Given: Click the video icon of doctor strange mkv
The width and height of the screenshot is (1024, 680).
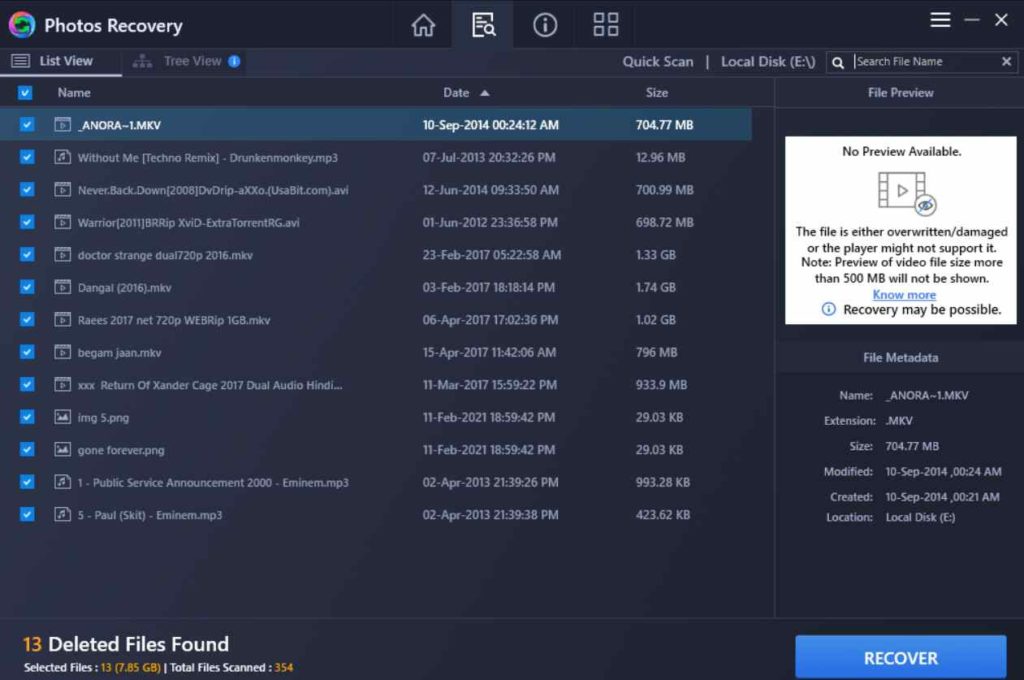Looking at the screenshot, I should (62, 254).
